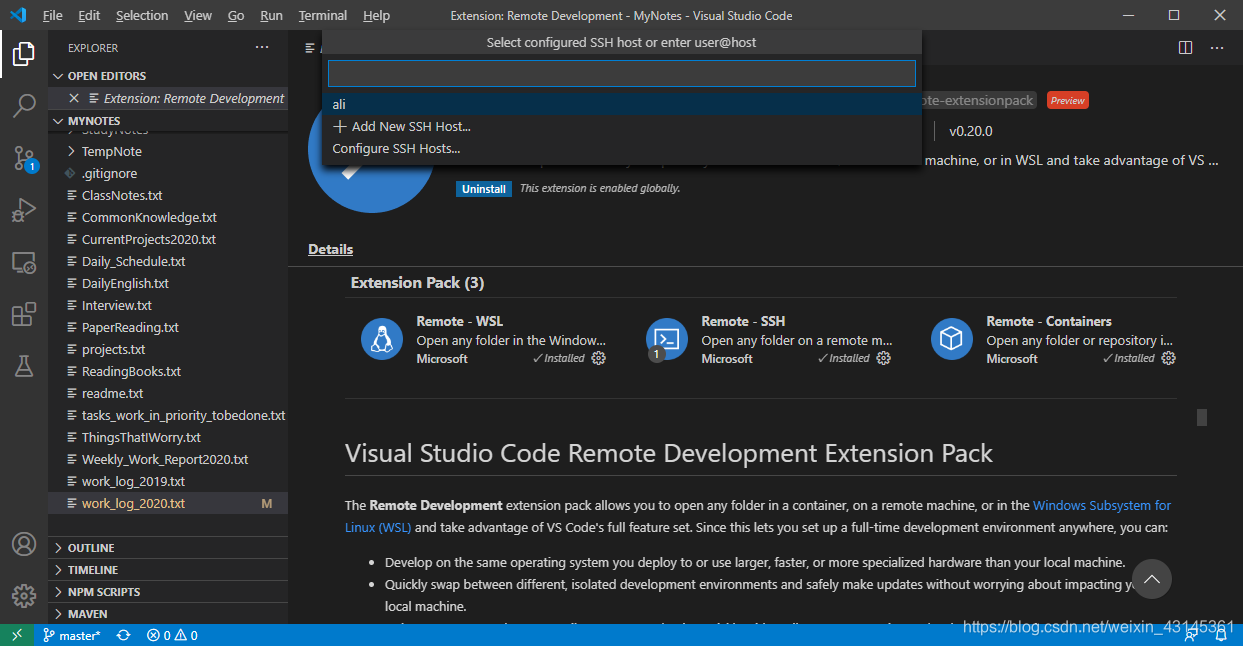This screenshot has width=1243, height=646.
Task: Click Explorer panel more actions ellipsis
Action: pyautogui.click(x=262, y=47)
